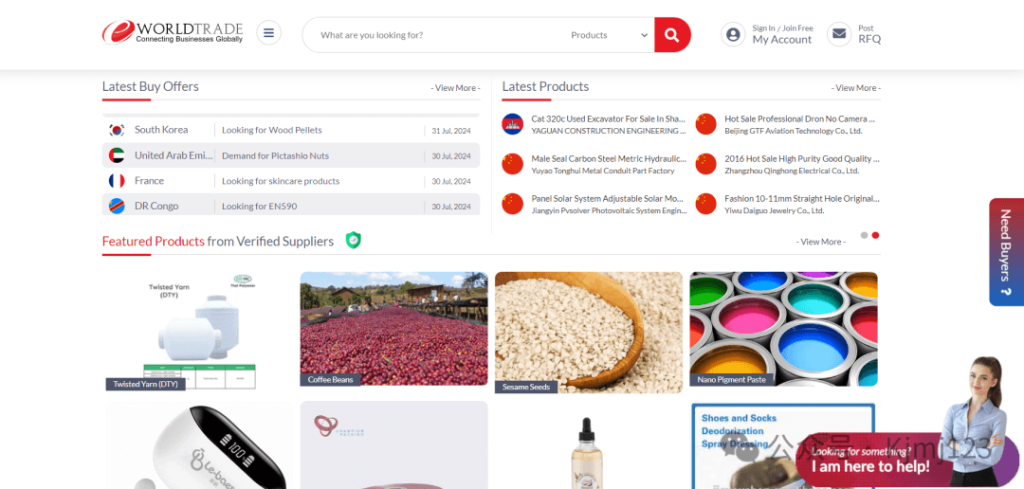Open the dropper bottle product image

pos(586,450)
